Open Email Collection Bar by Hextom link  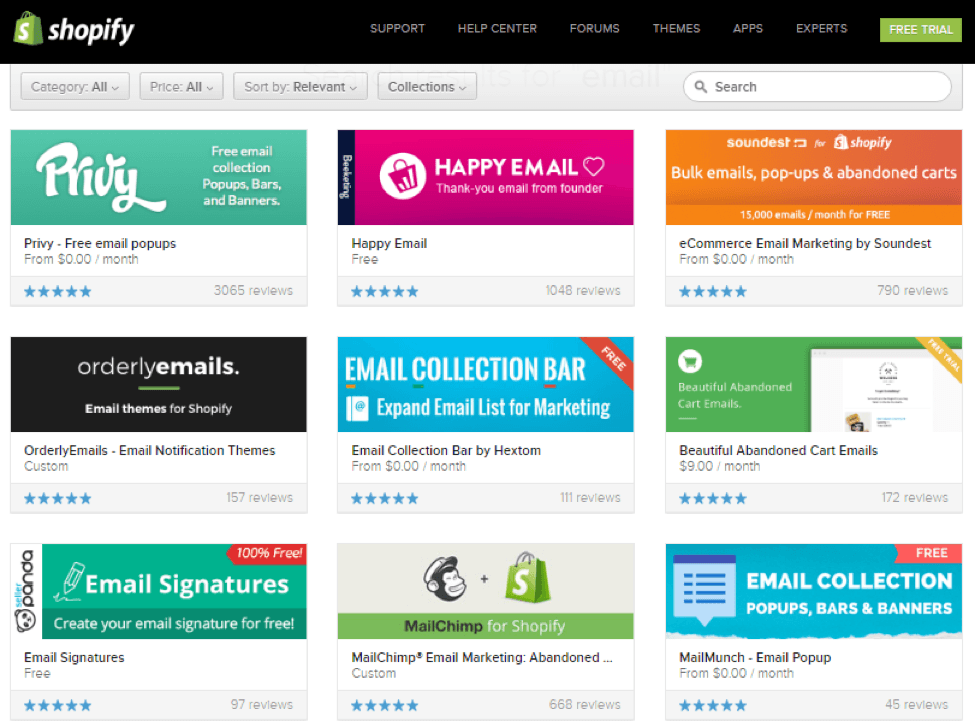(446, 450)
